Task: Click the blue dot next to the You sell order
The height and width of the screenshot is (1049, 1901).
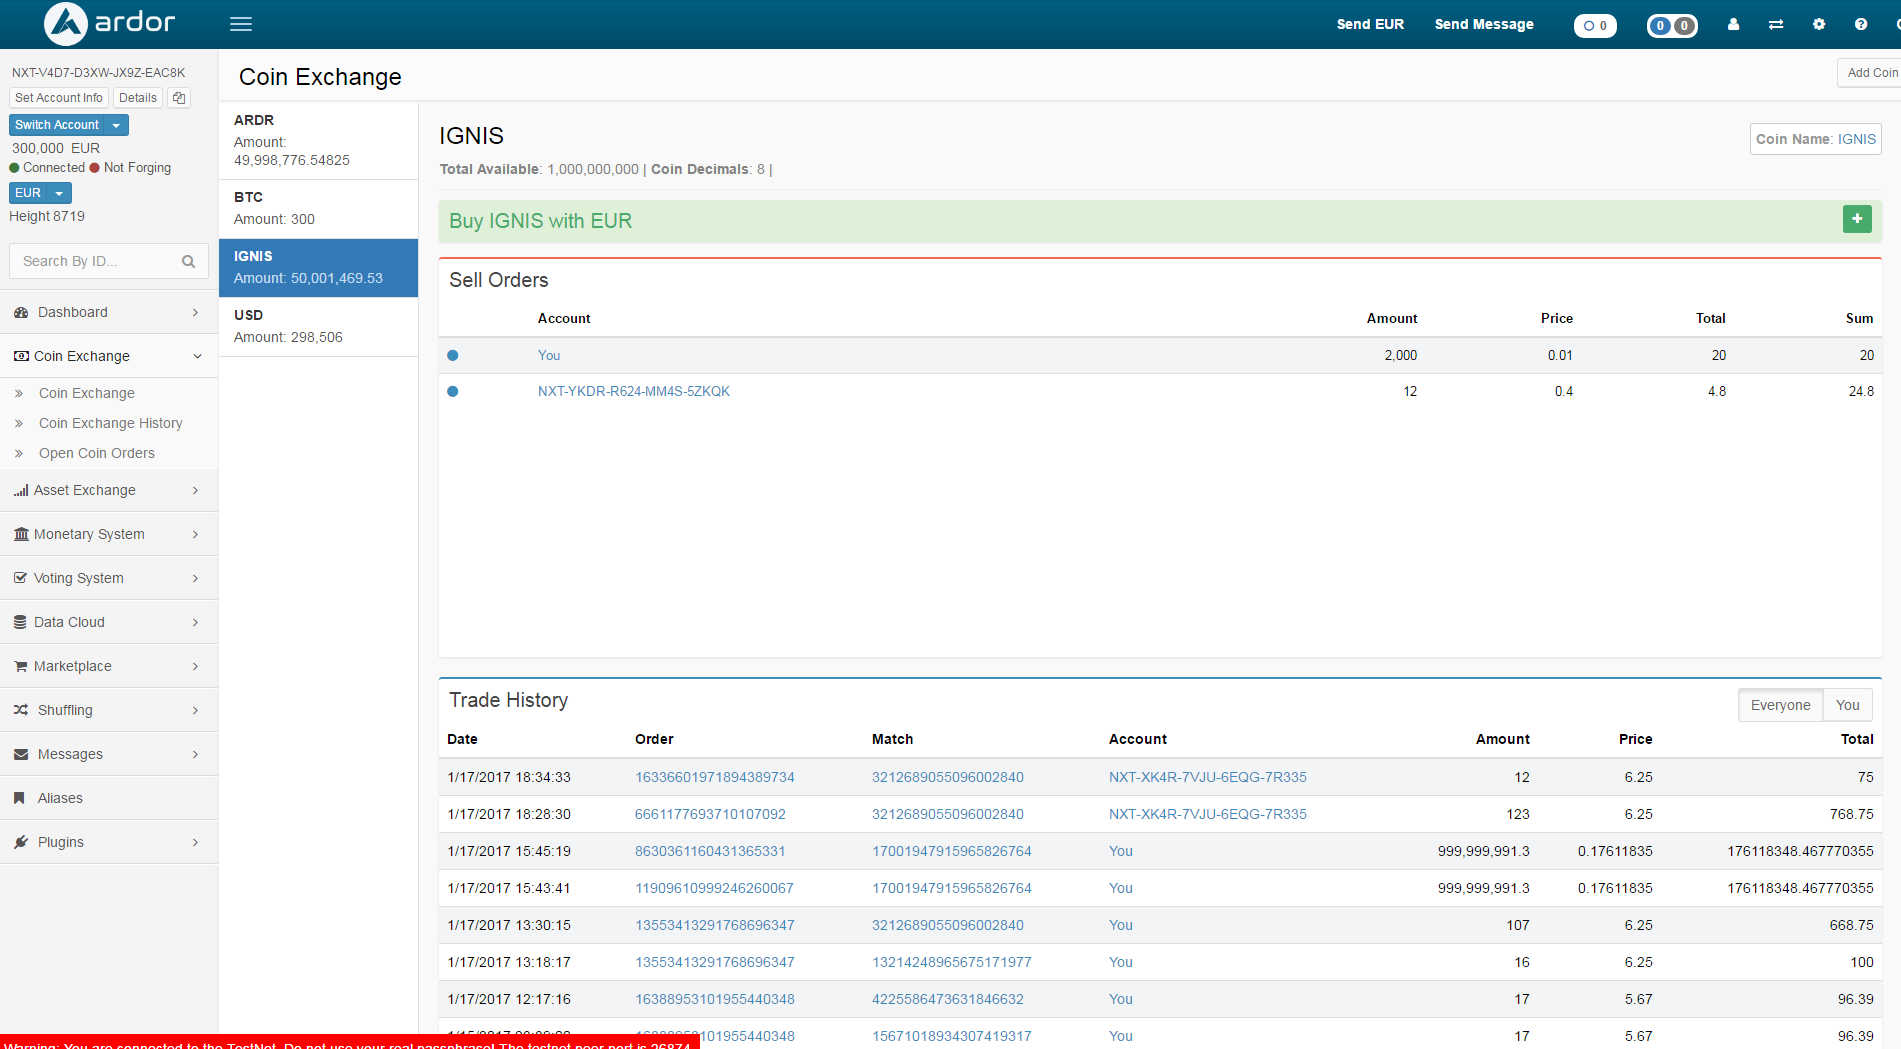Action: tap(453, 355)
